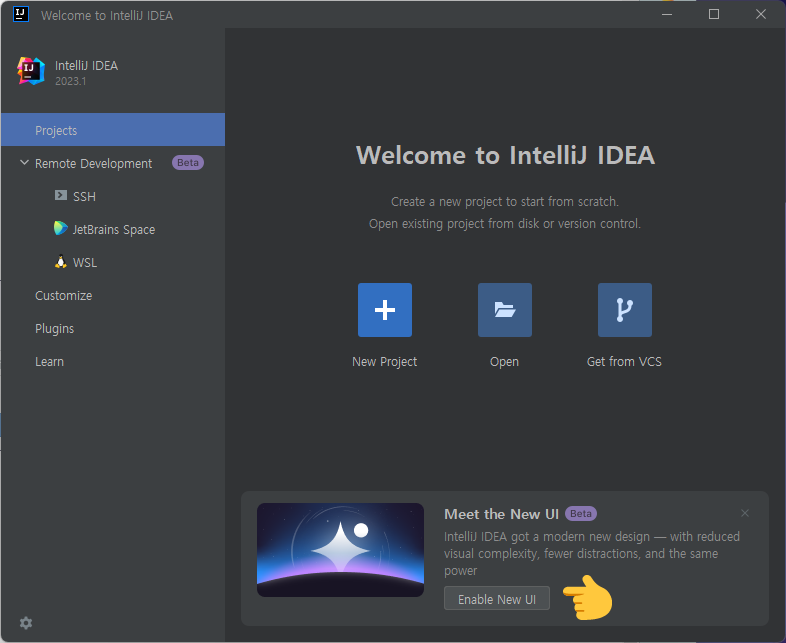
Task: Click the New Project plus icon
Action: pos(384,310)
